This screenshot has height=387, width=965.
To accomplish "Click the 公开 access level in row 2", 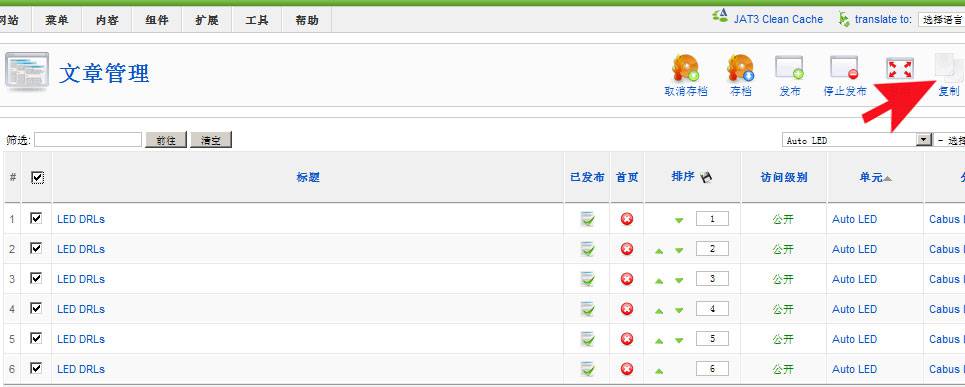I will point(783,249).
